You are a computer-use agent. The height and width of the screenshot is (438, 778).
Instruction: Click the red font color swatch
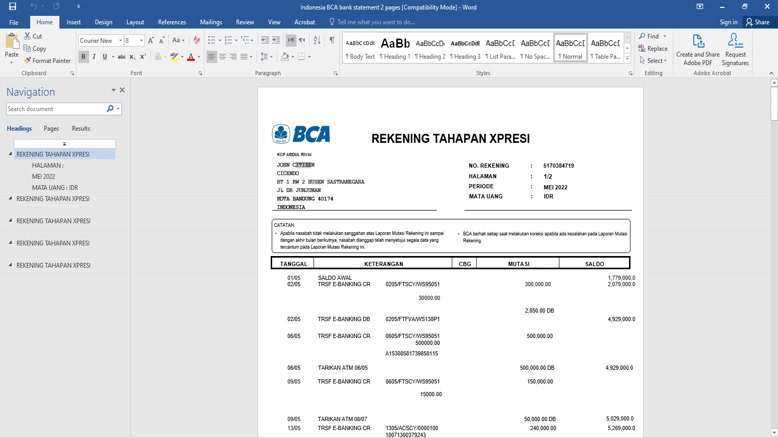[x=190, y=58]
